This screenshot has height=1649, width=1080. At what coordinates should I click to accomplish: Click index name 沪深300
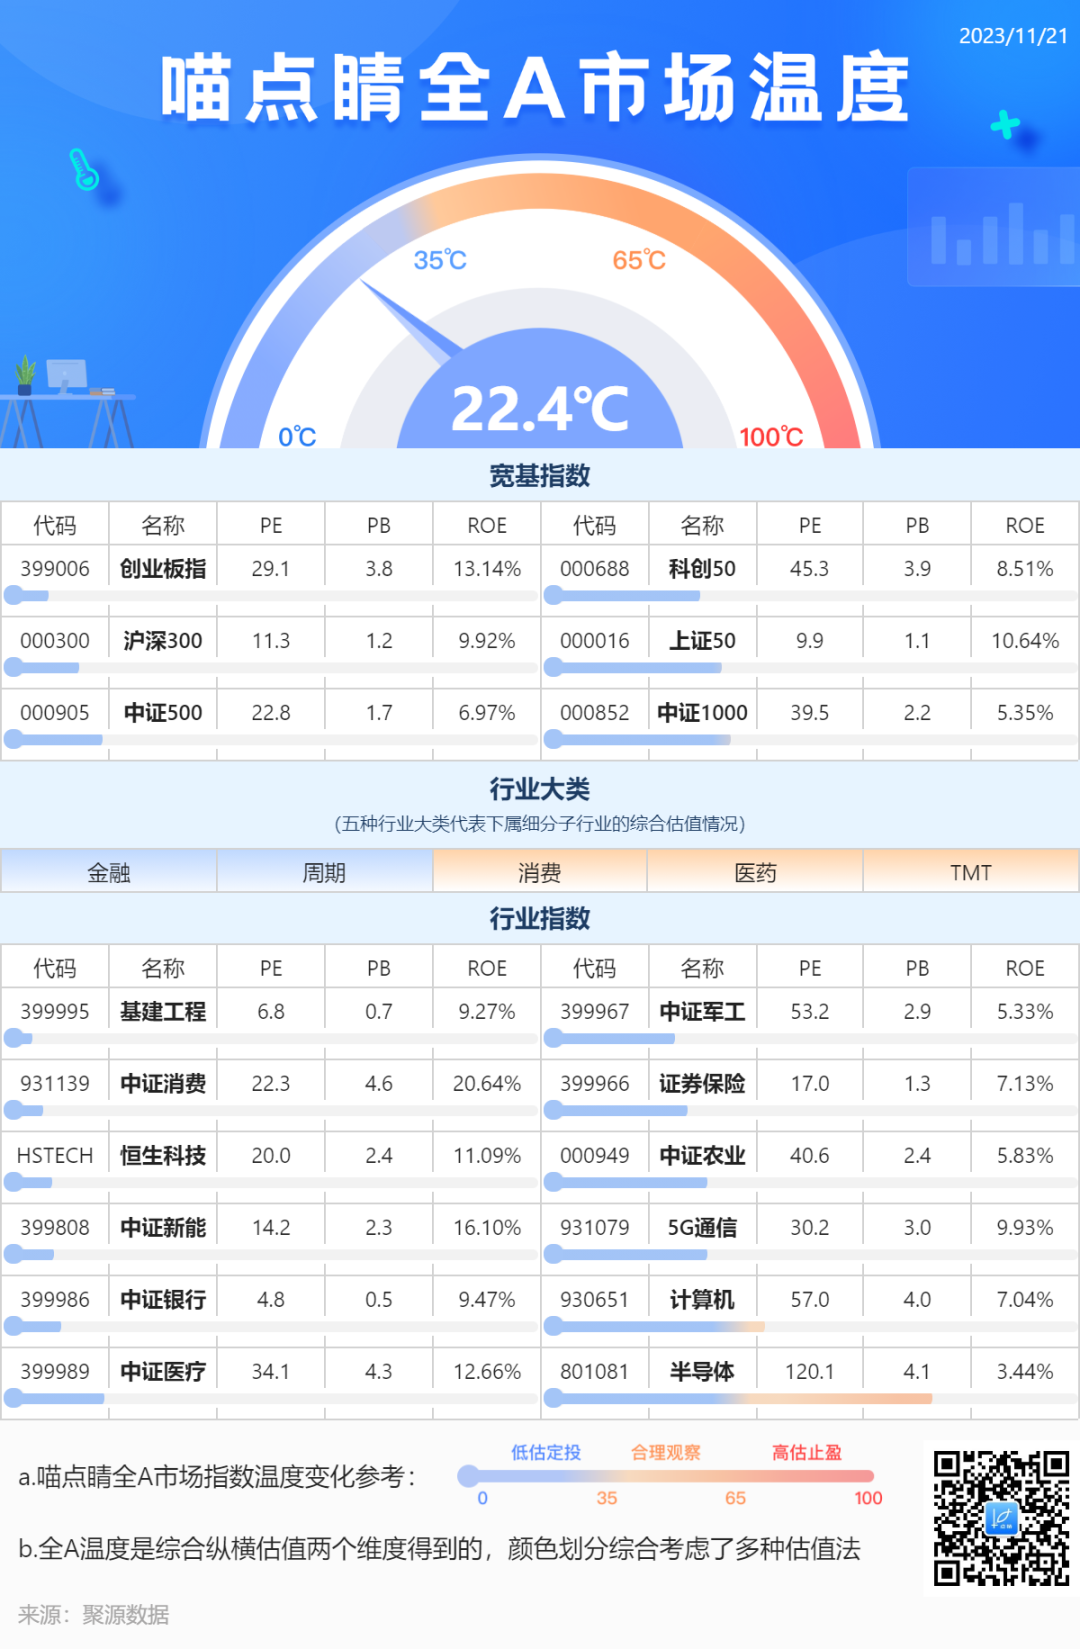tap(163, 641)
